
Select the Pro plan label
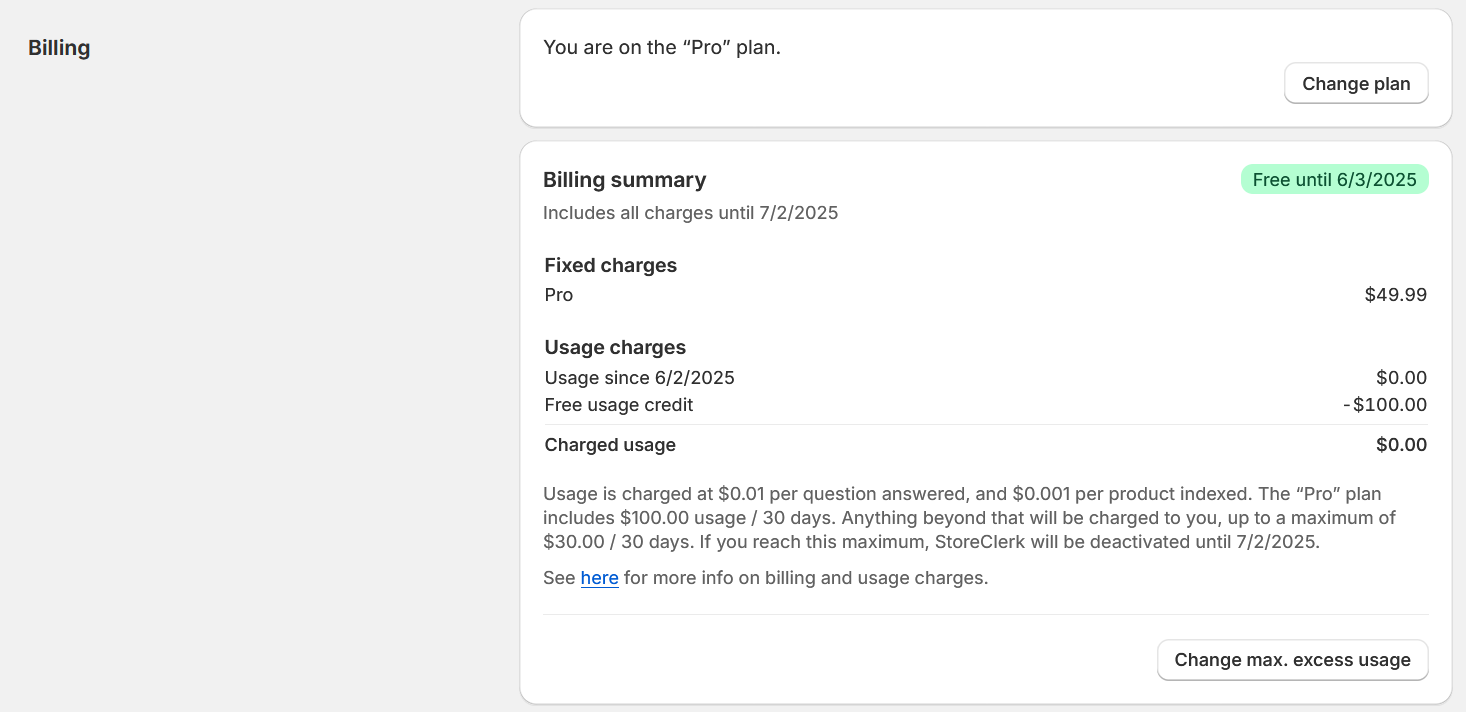pos(558,294)
